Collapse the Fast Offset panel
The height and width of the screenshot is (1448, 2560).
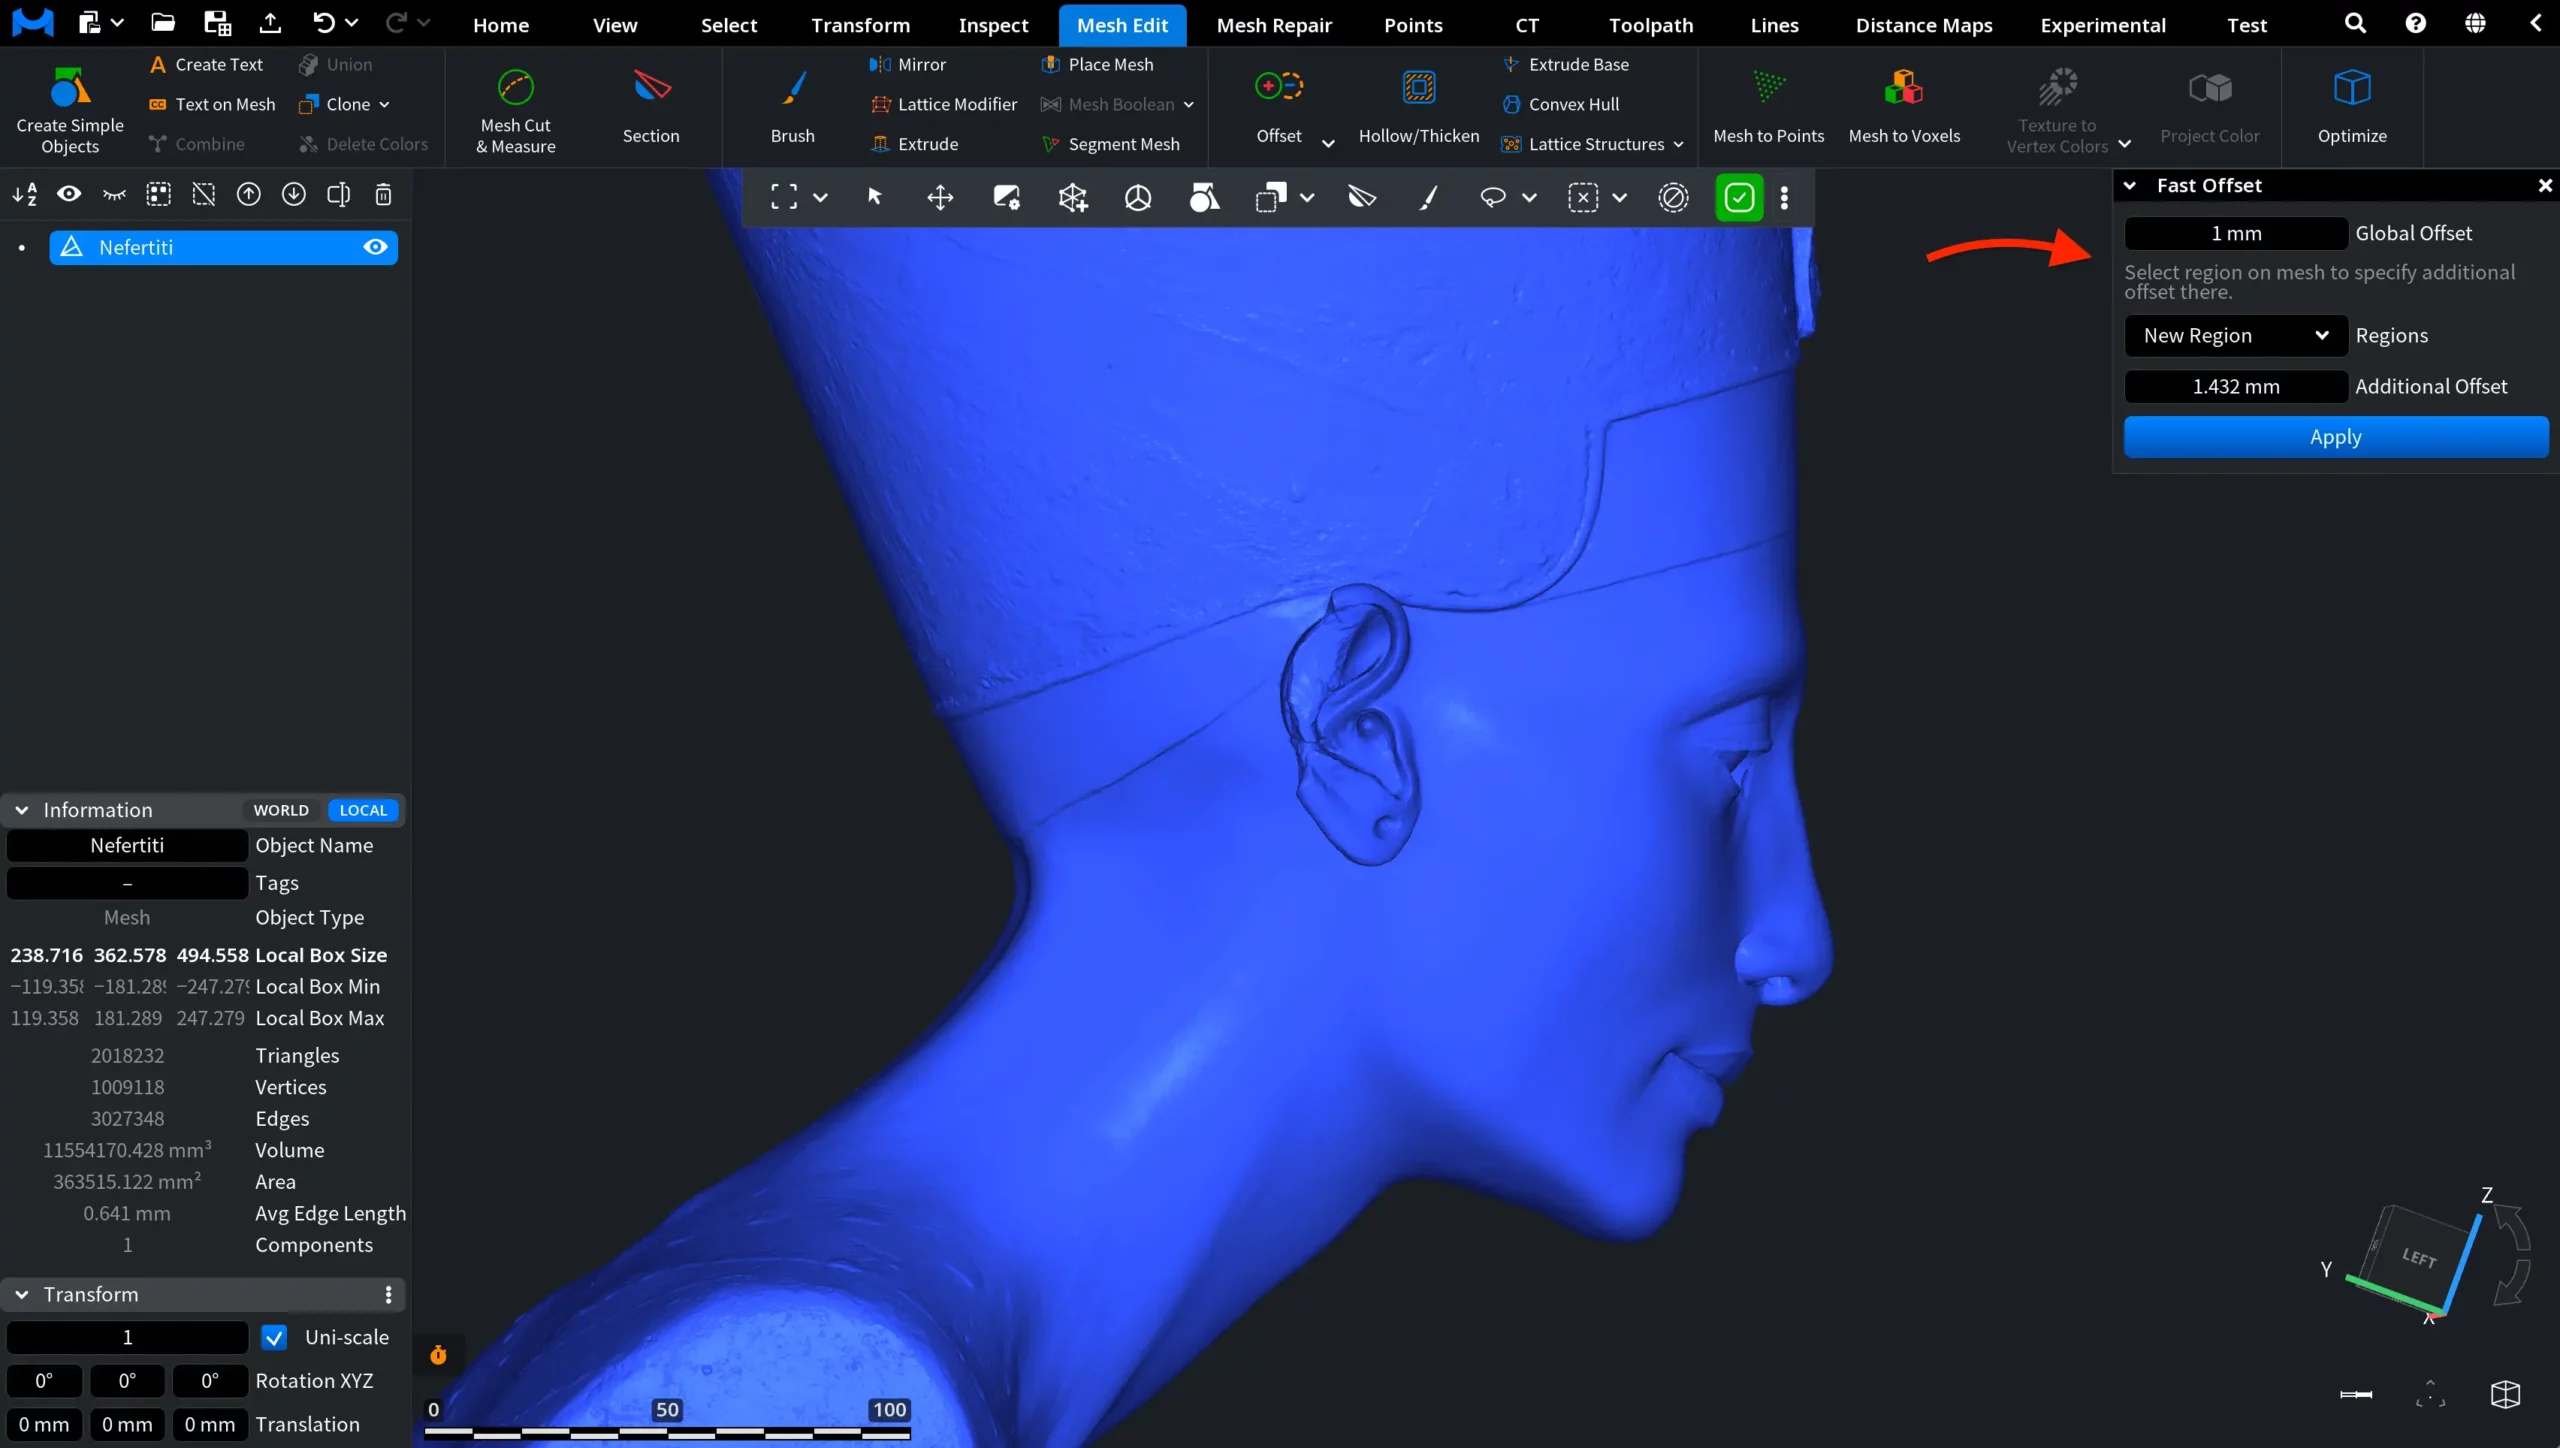[x=2130, y=186]
